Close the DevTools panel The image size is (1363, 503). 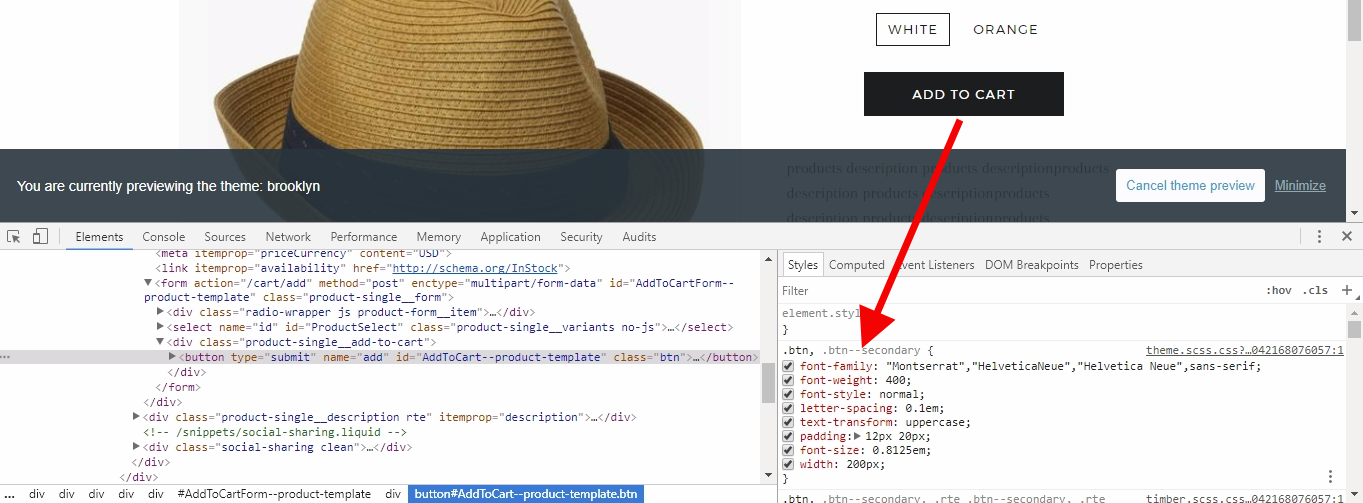(1347, 237)
